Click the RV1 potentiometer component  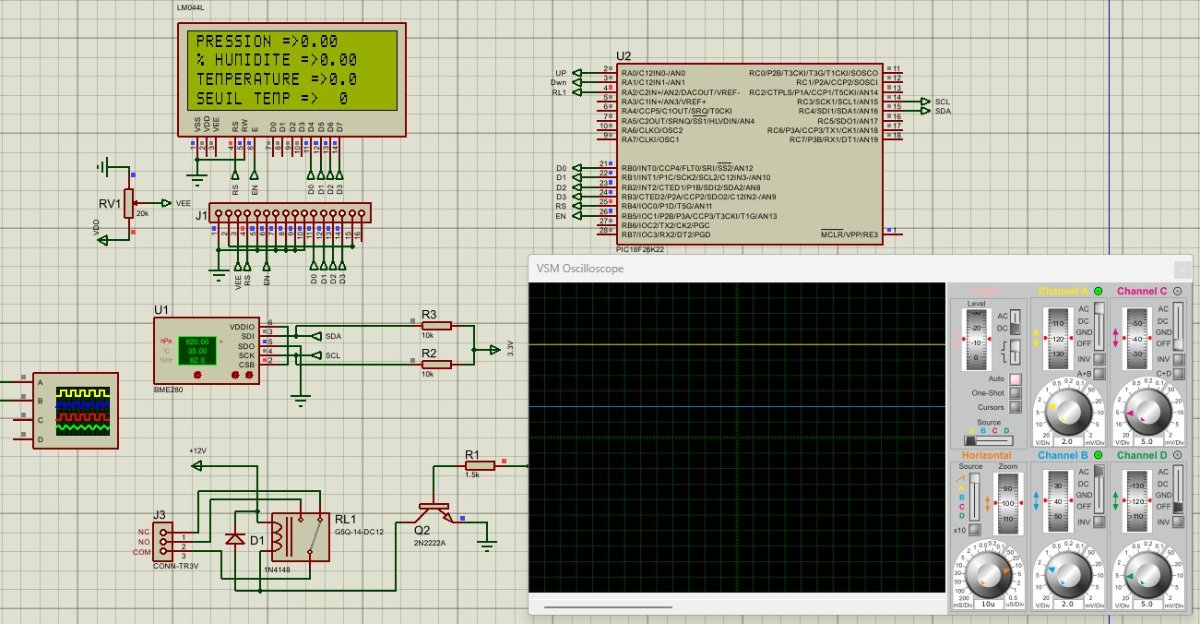(128, 202)
